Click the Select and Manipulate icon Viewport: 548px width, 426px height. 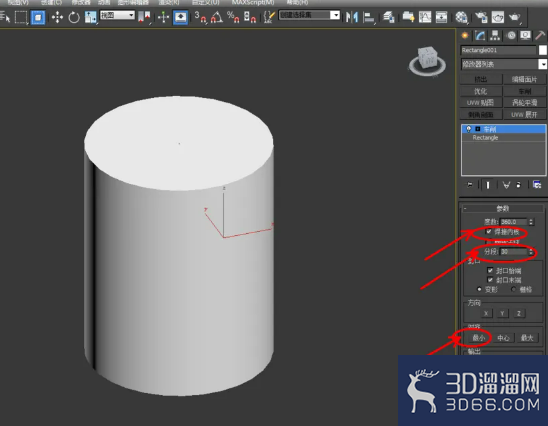pos(164,17)
